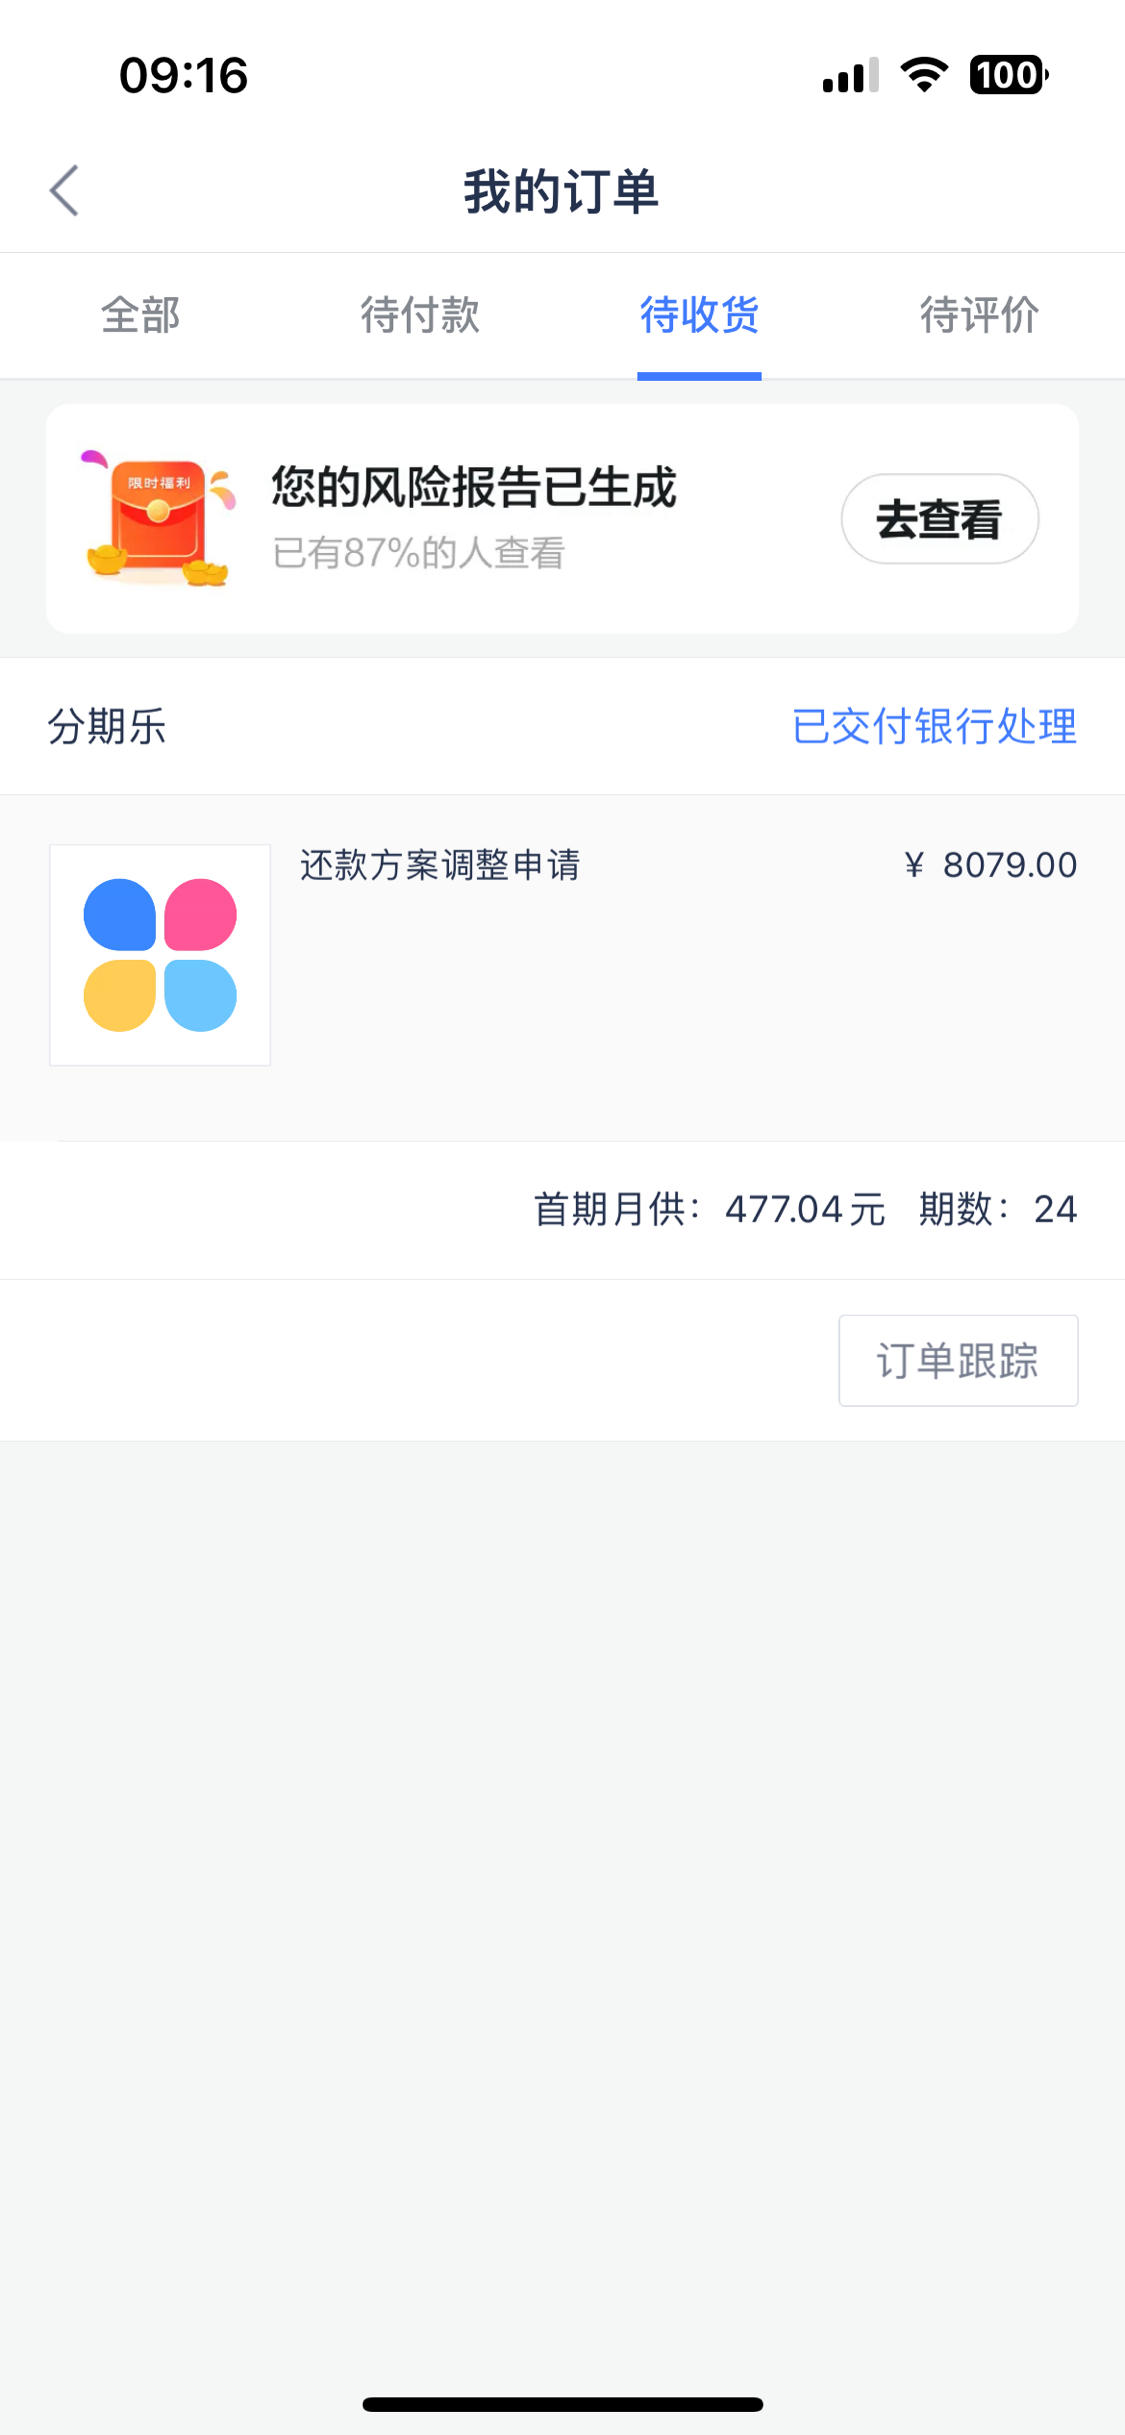Tap the 我的订单 page title

(561, 190)
